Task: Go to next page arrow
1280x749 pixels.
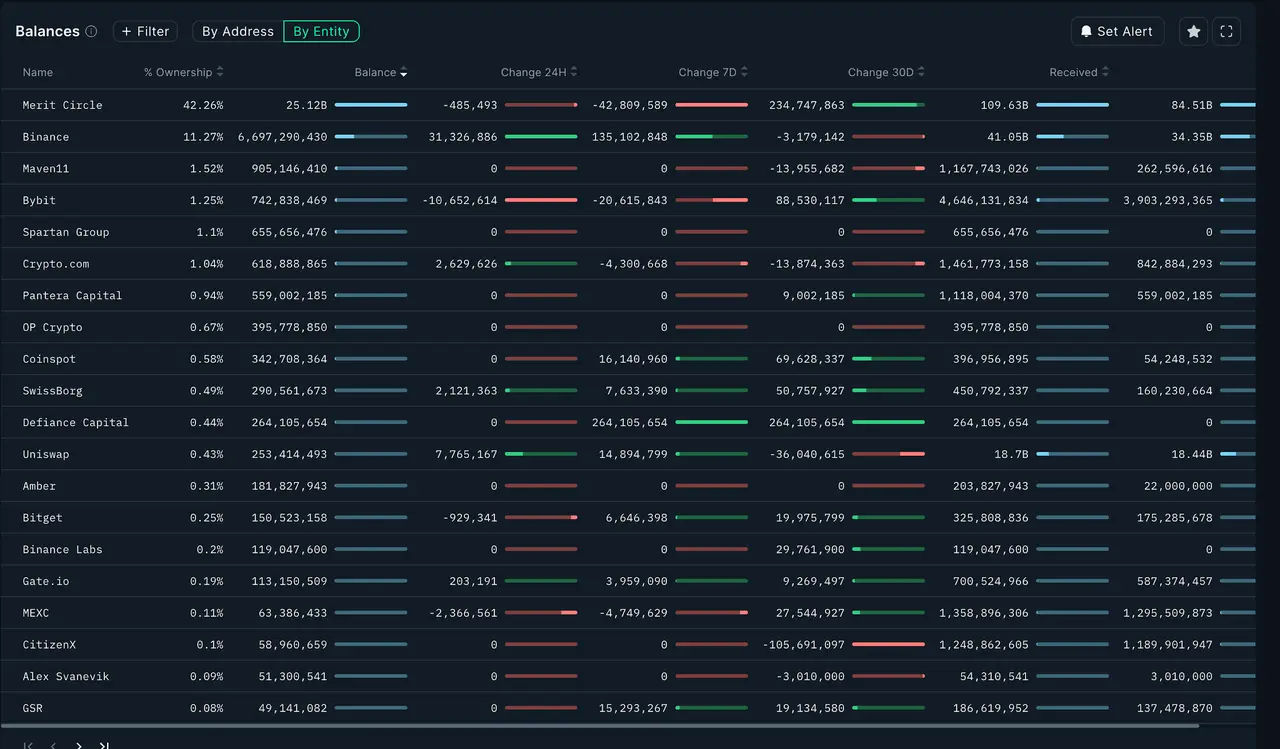Action: pyautogui.click(x=79, y=745)
